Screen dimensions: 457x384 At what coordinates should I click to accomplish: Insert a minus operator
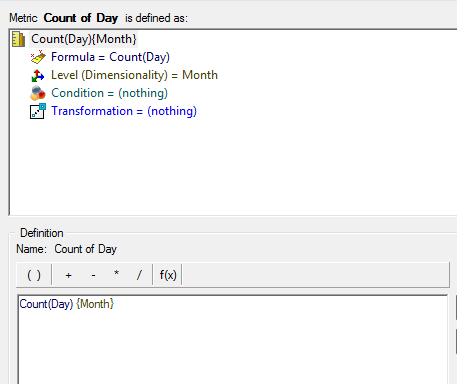click(x=93, y=275)
